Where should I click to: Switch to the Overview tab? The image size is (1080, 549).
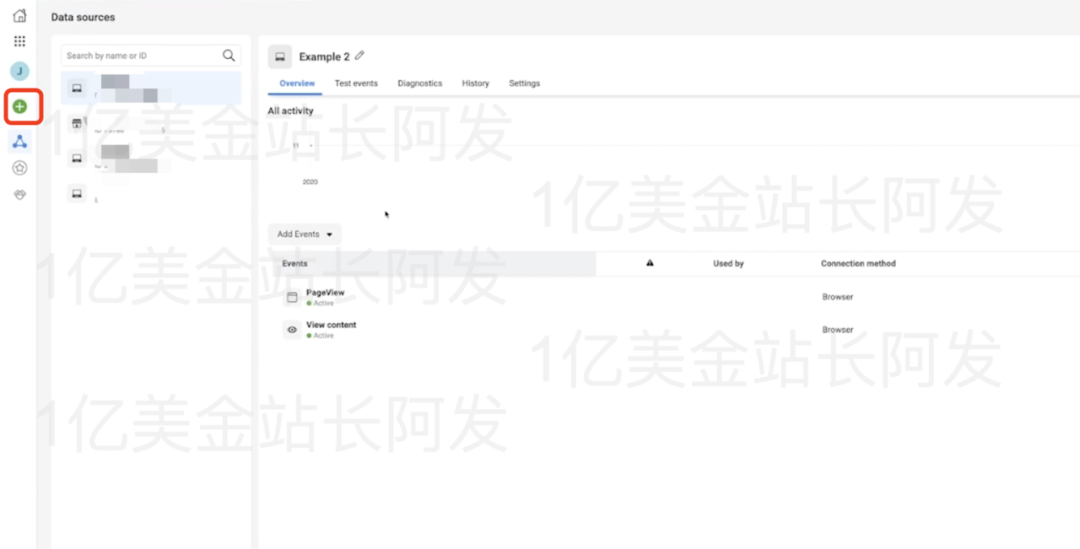point(297,83)
